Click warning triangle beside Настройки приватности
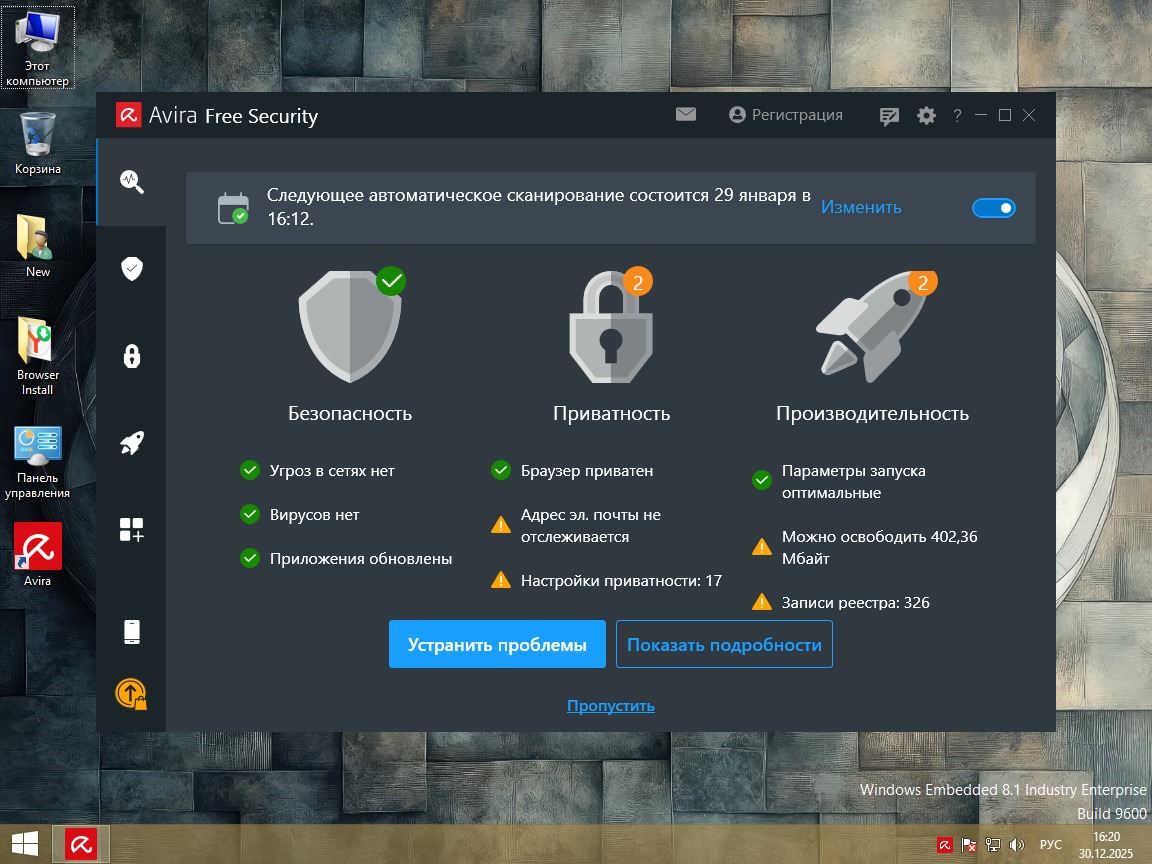 click(x=501, y=580)
